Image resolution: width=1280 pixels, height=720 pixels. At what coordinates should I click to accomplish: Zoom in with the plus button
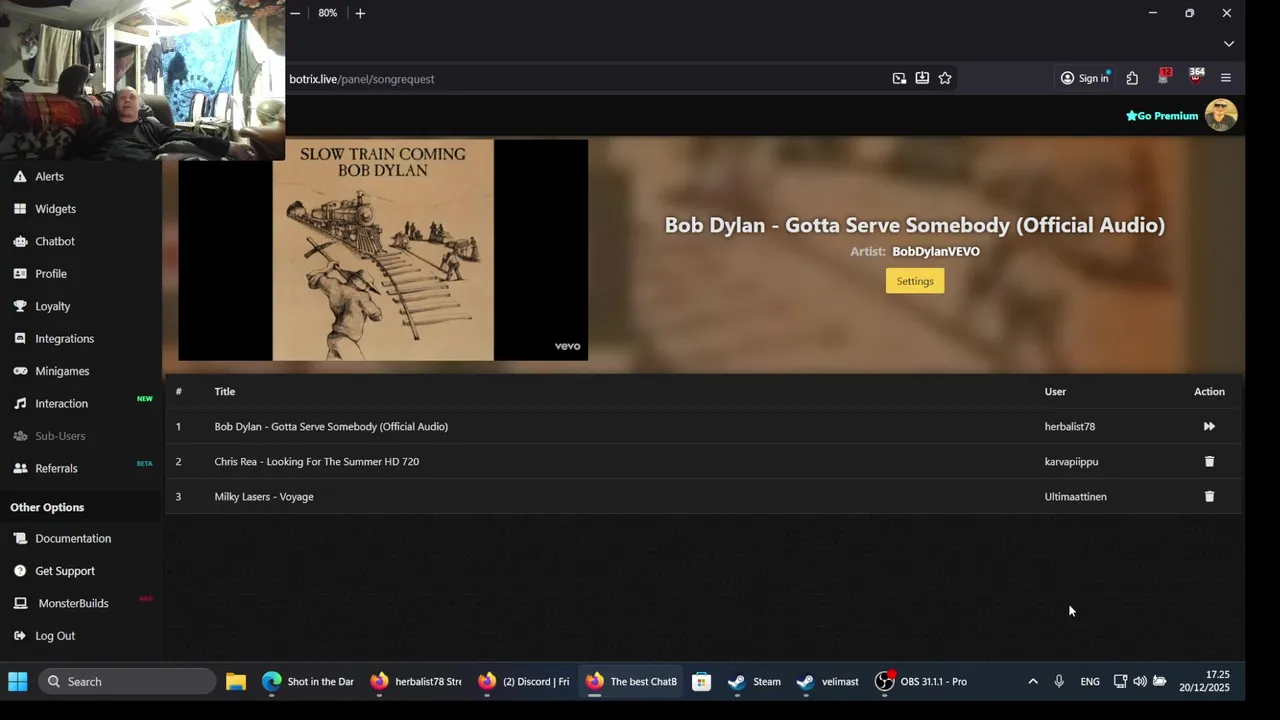[x=360, y=13]
